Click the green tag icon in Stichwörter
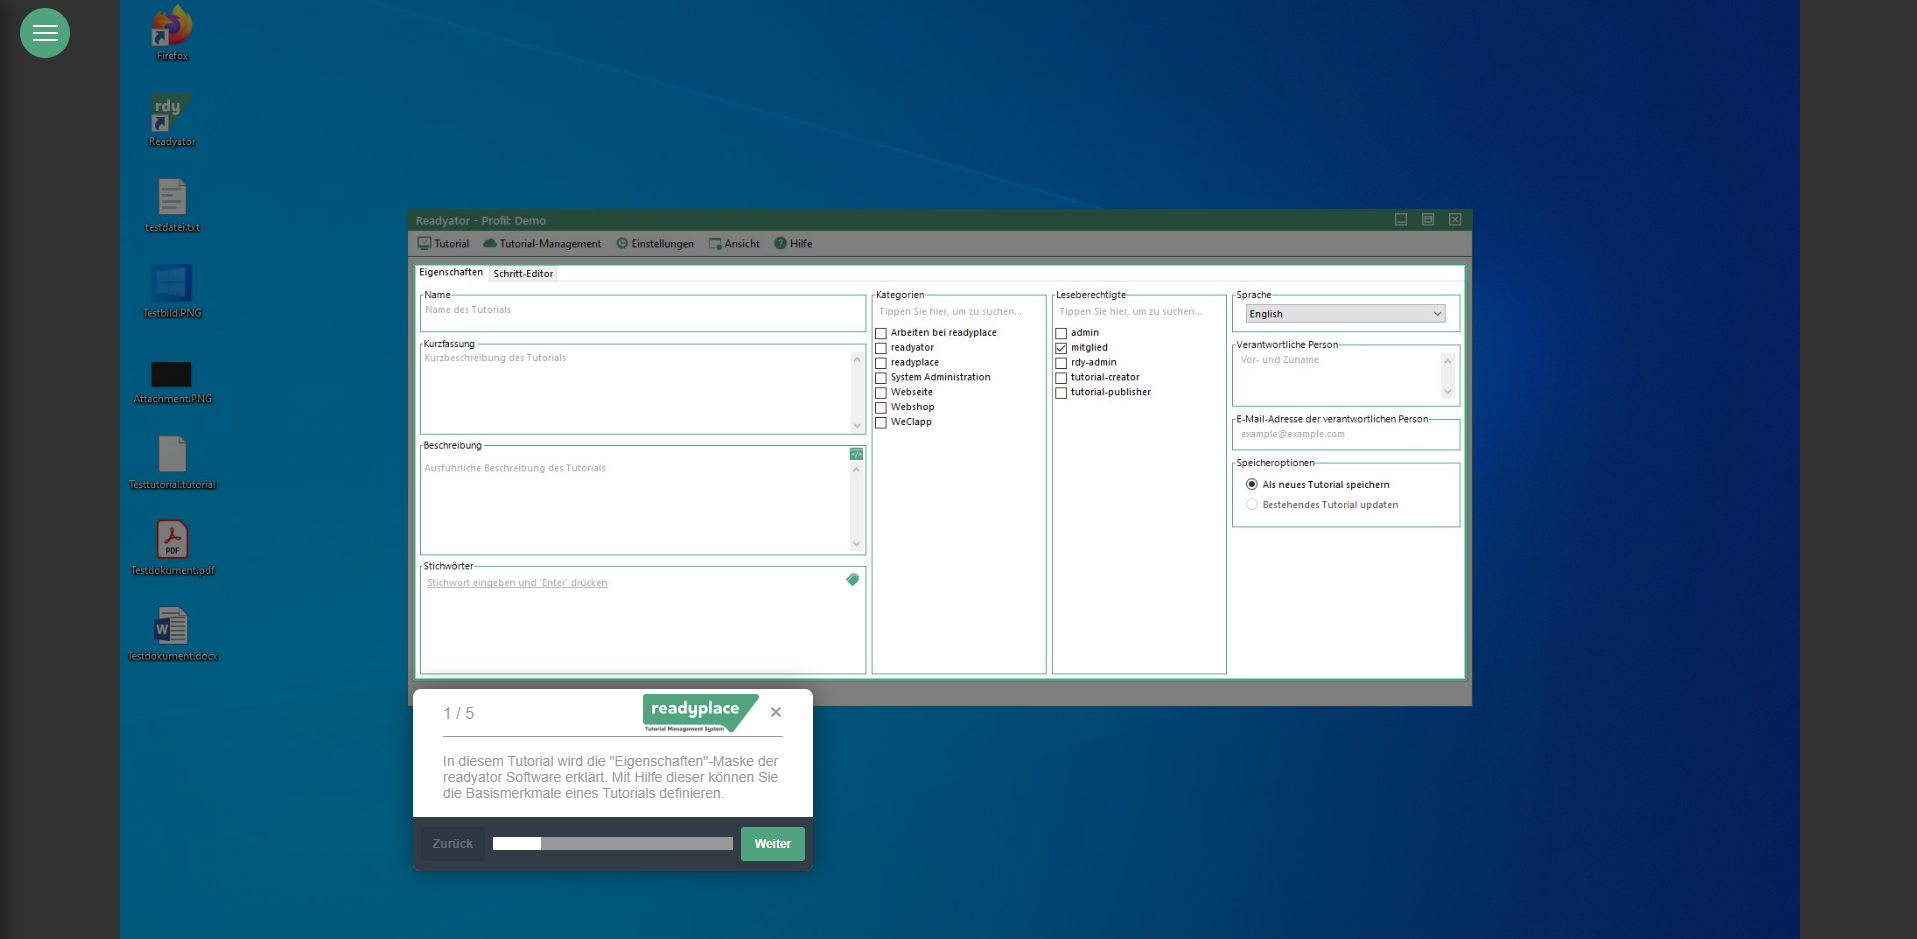 (x=852, y=580)
